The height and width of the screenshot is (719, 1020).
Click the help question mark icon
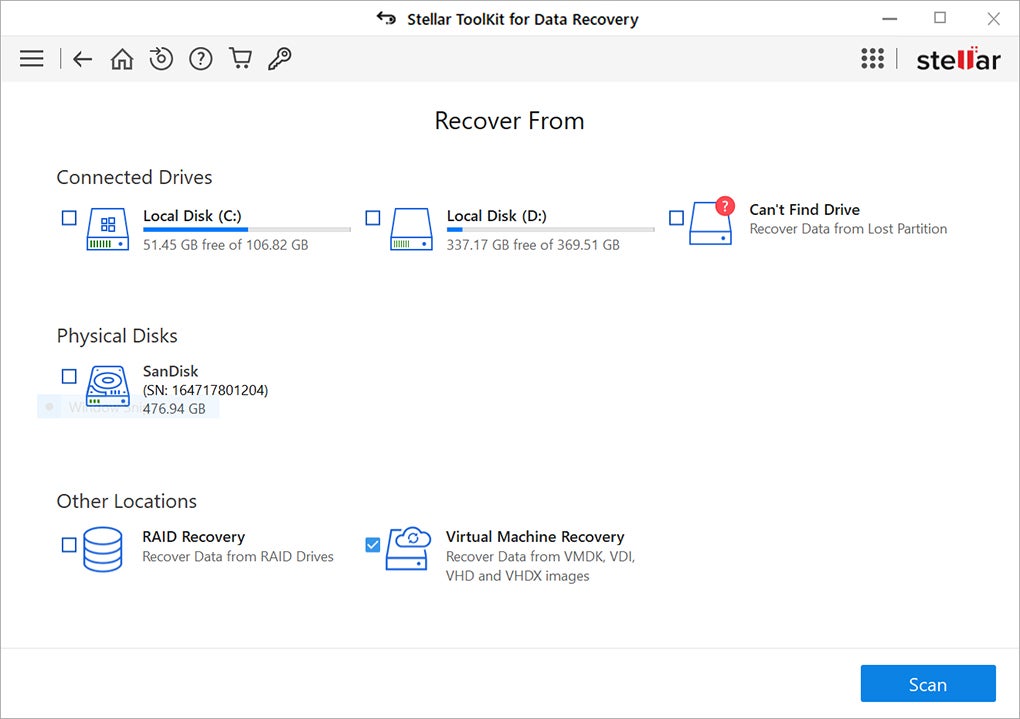click(200, 58)
